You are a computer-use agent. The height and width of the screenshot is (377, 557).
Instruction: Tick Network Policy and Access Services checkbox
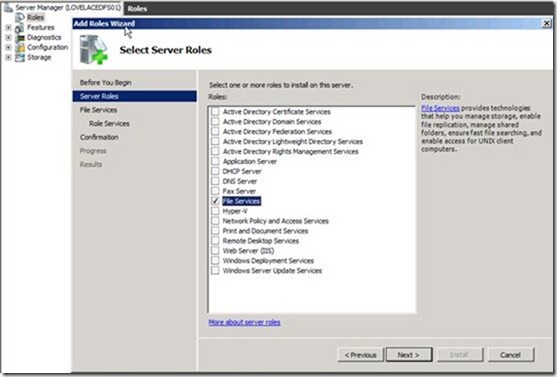tap(215, 221)
